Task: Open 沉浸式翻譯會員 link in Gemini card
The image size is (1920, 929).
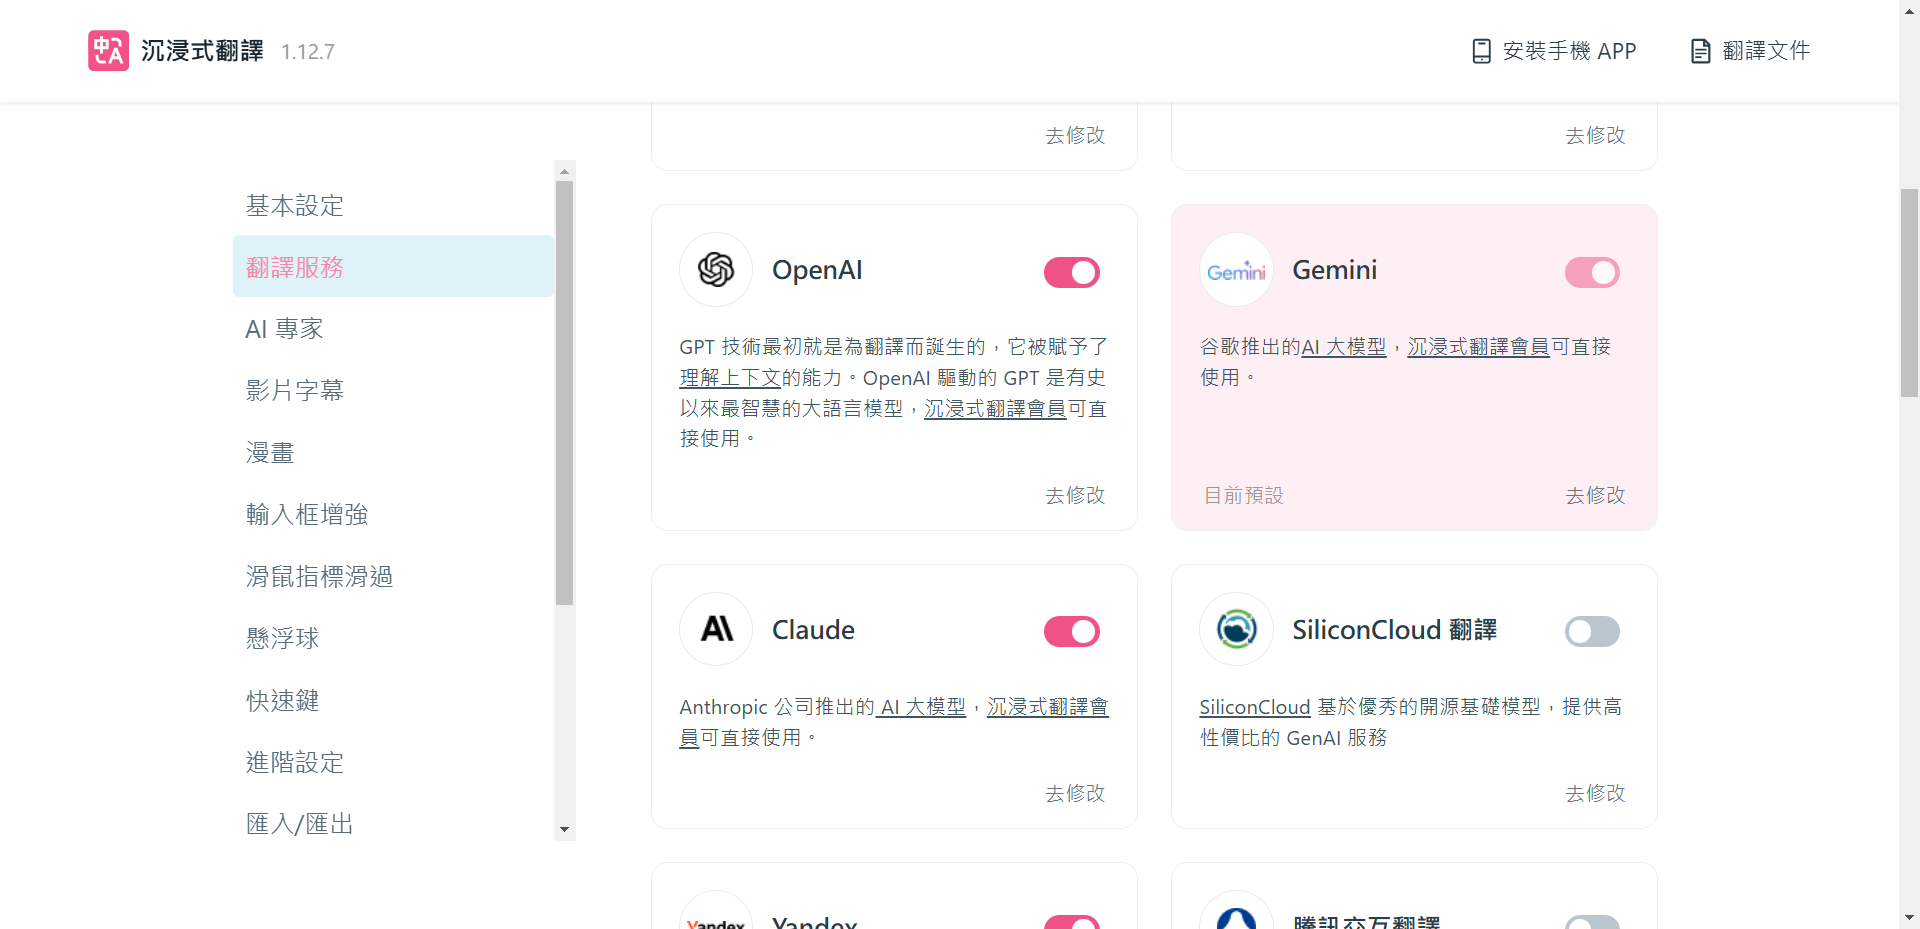Action: tap(1479, 347)
